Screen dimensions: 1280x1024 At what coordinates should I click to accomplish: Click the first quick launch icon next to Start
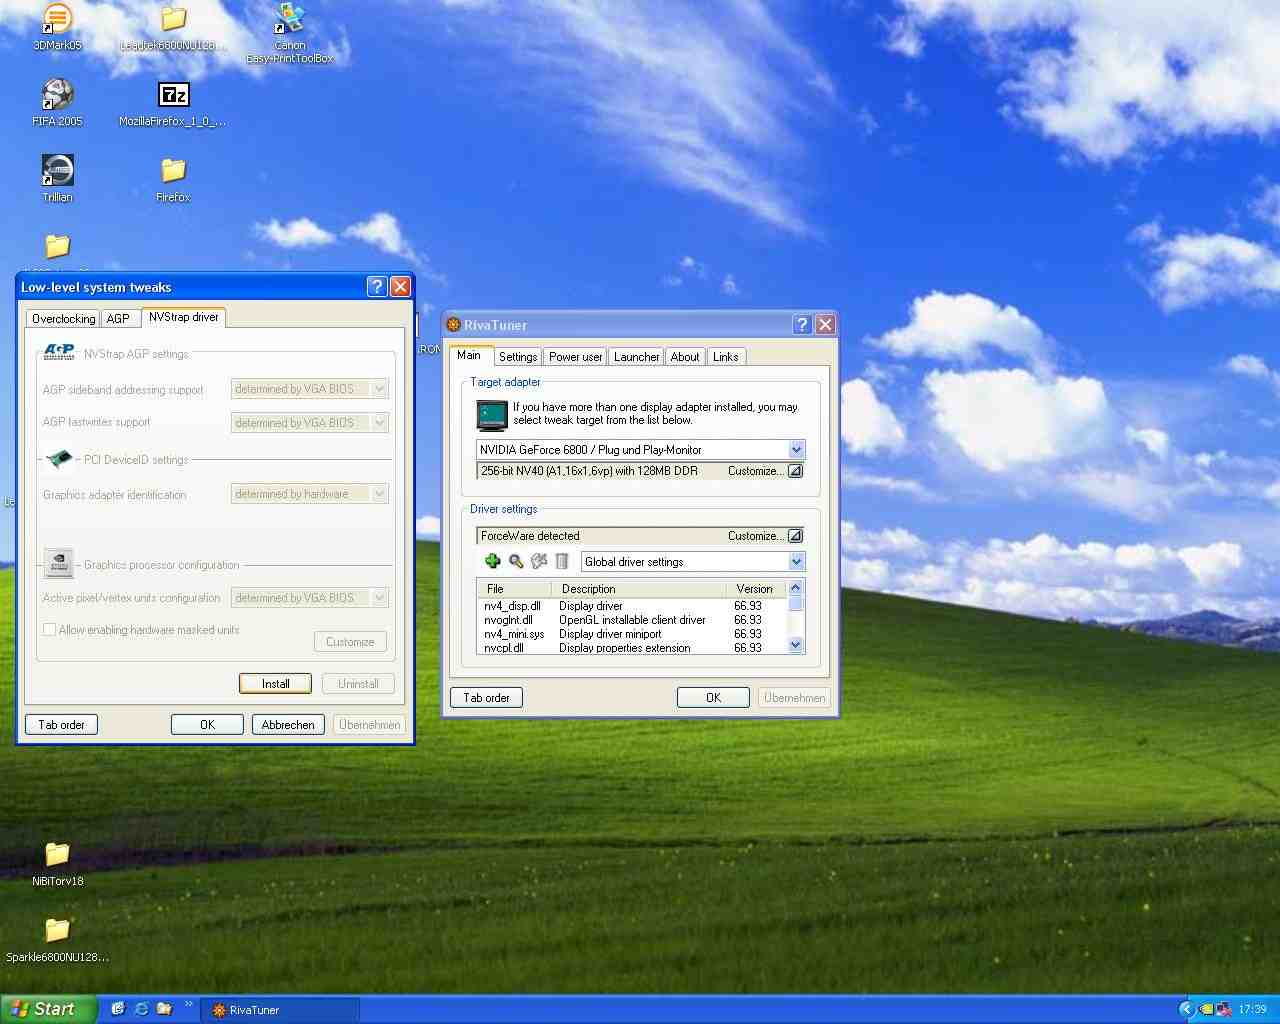point(117,1009)
